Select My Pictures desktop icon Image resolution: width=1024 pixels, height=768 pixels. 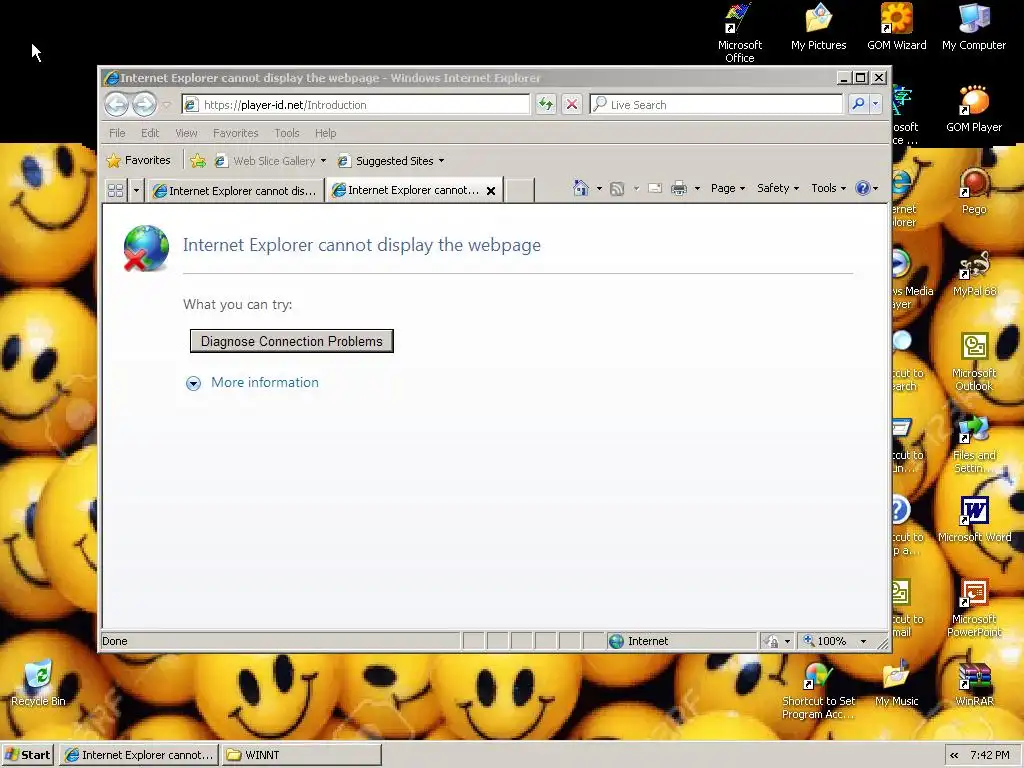tap(818, 27)
